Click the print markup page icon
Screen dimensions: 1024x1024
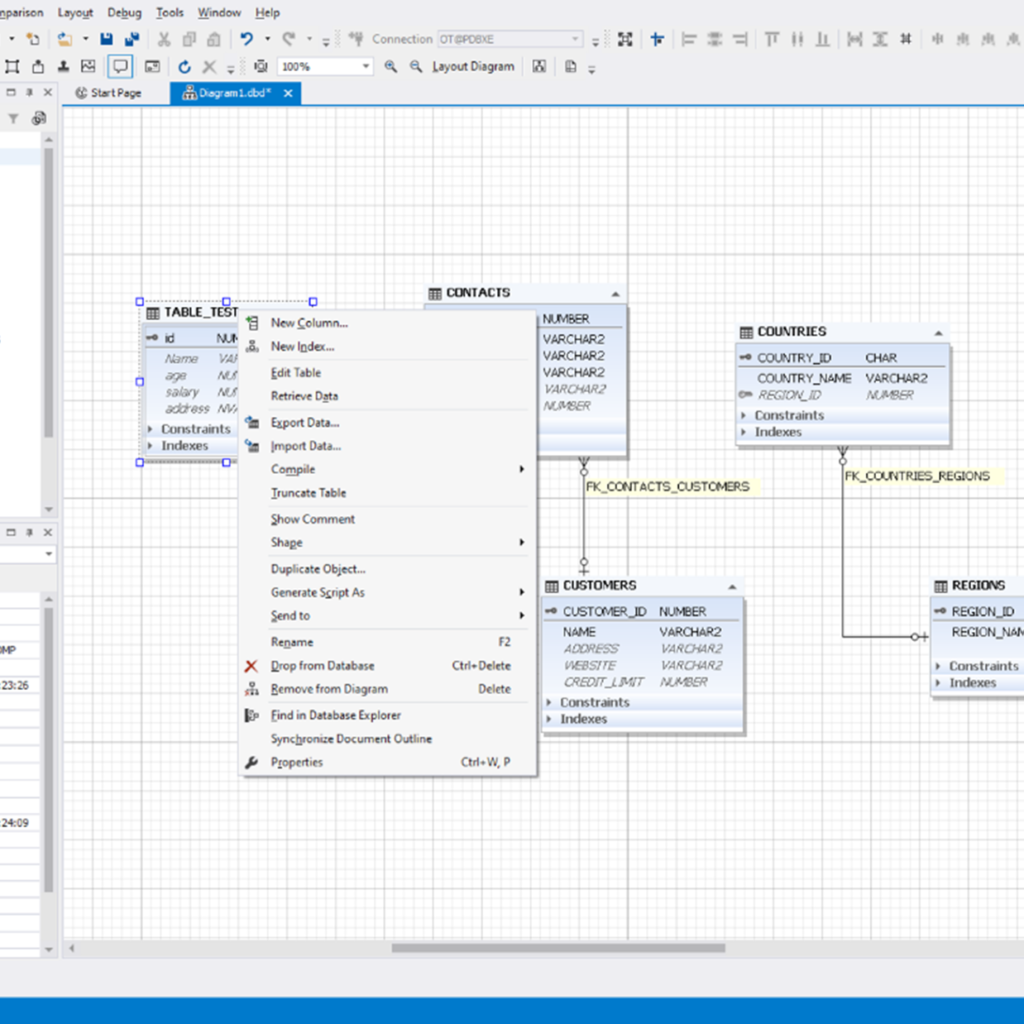pos(571,67)
